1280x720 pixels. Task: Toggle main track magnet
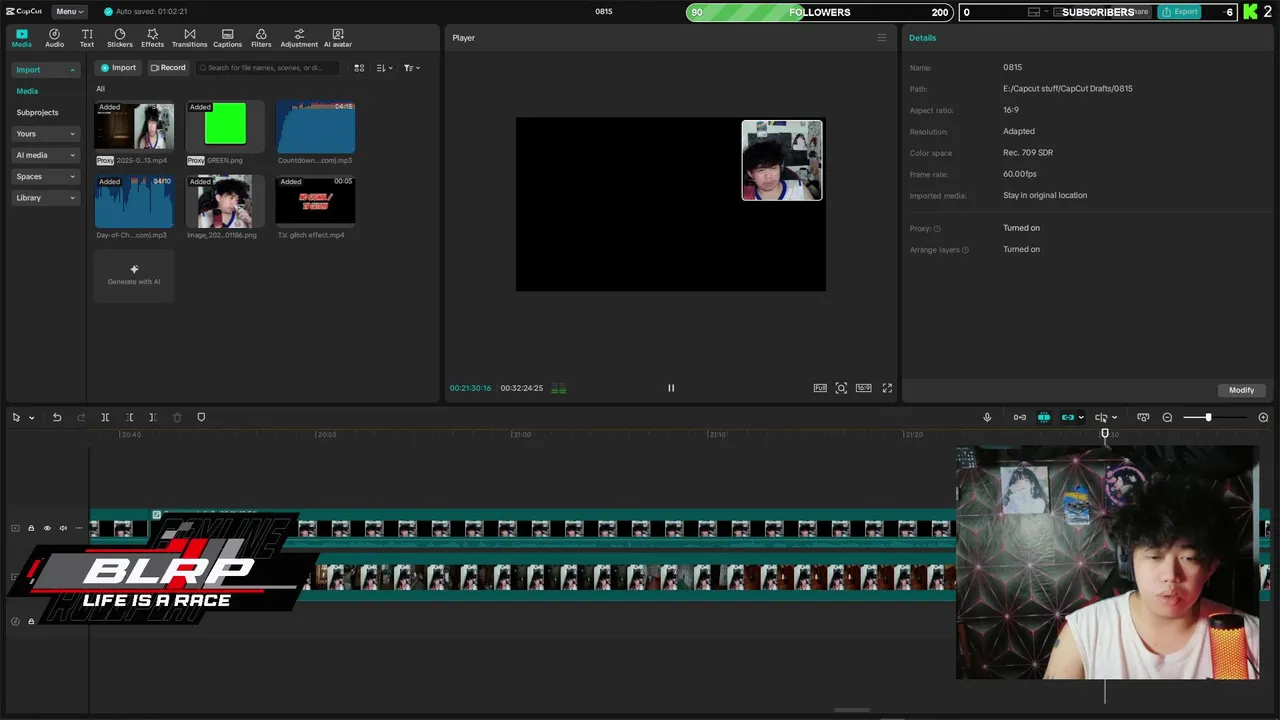(x=1020, y=417)
